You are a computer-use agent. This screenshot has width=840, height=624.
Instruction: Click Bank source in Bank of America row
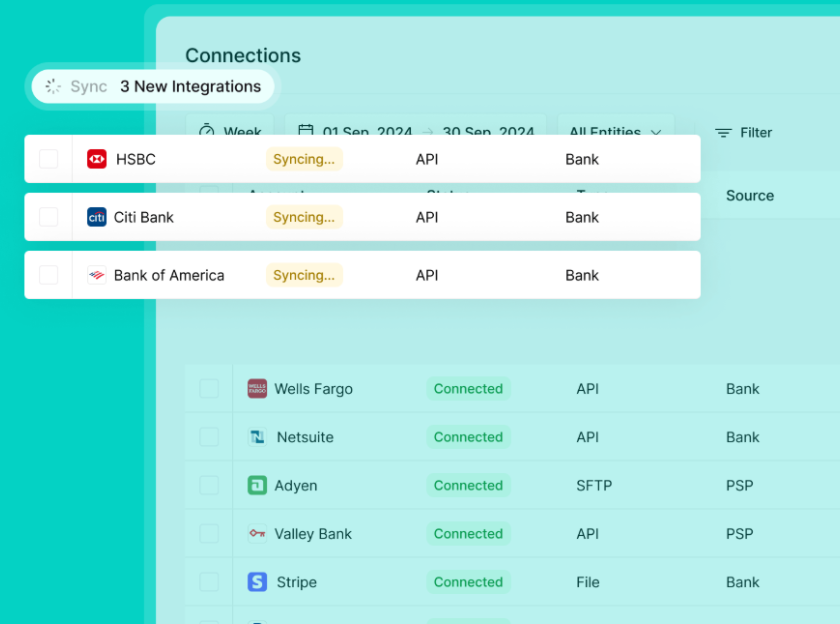582,275
